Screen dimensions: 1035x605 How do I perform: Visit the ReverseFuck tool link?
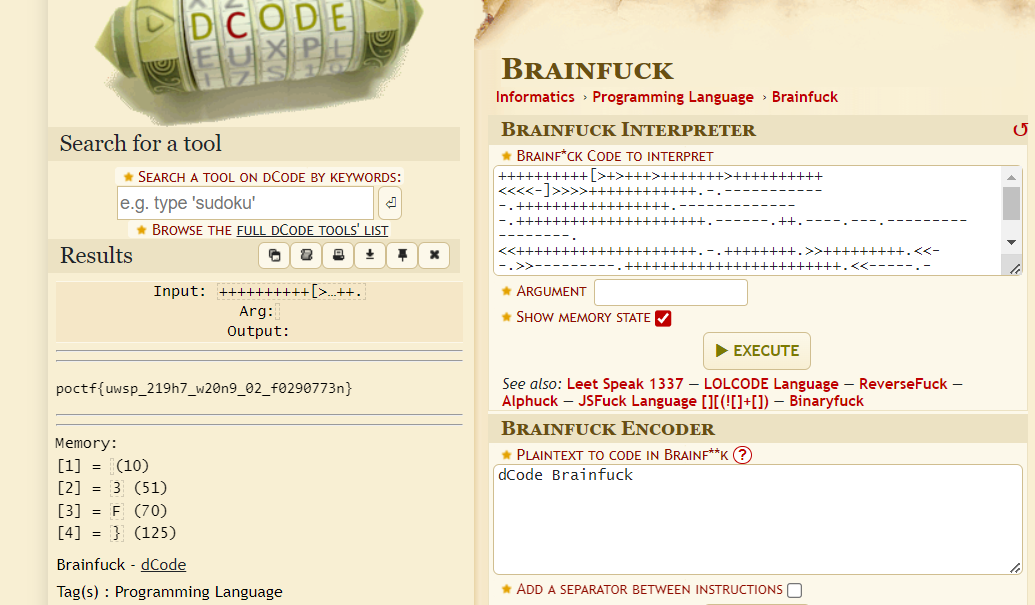click(x=903, y=384)
